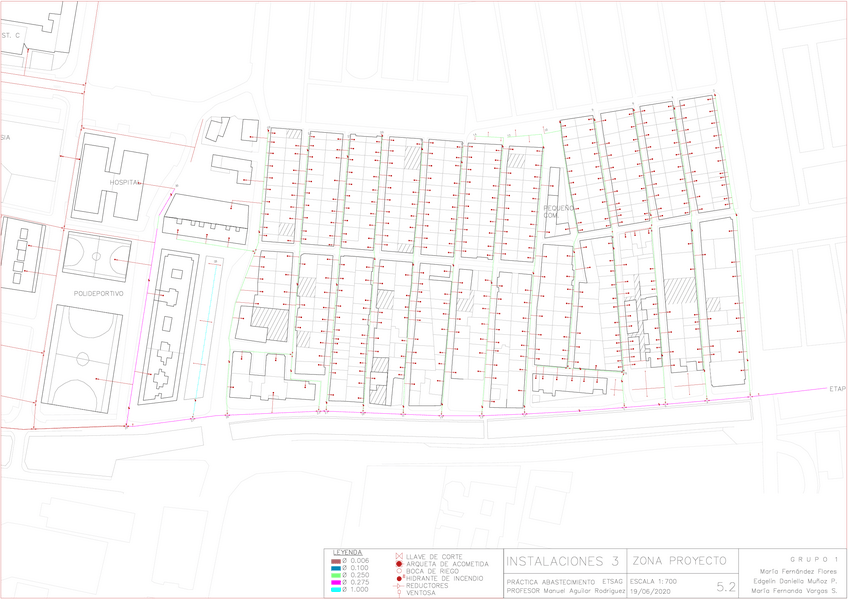
Task: Click the ZONA PROYECTO title cell
Action: 677,560
